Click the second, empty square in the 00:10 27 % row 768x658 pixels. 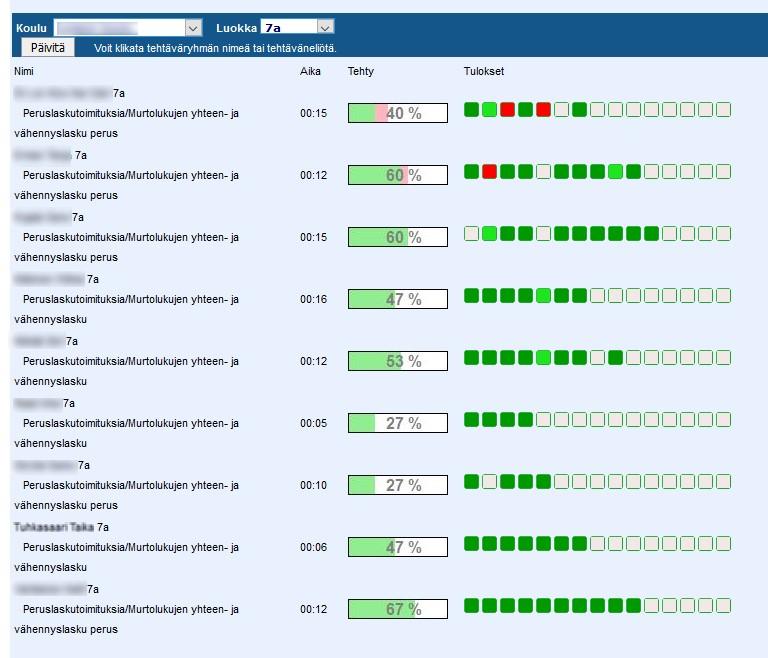(x=489, y=482)
